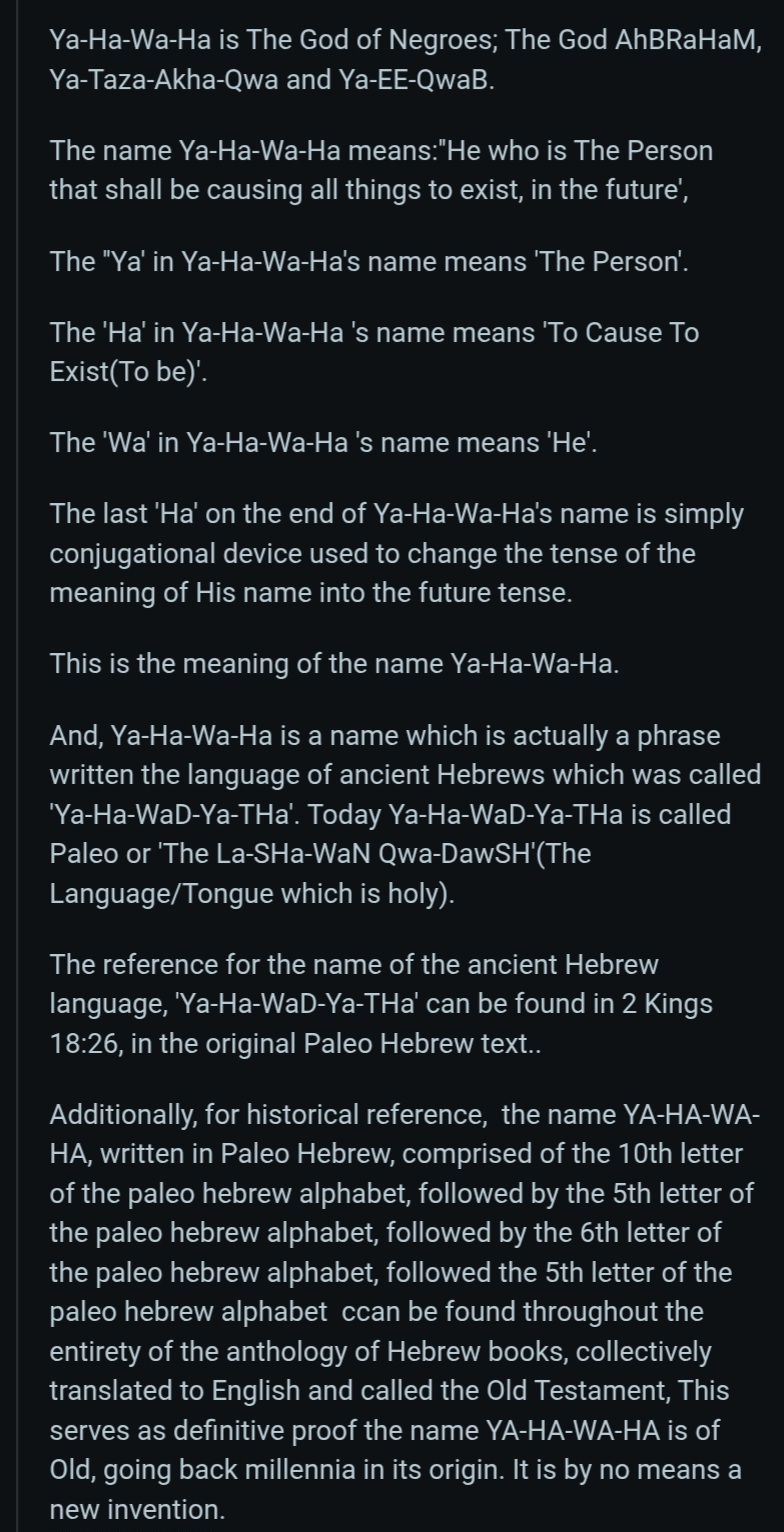Click the opening paragraph about The God AhBRaHaM
784x1532 pixels.
click(x=405, y=59)
